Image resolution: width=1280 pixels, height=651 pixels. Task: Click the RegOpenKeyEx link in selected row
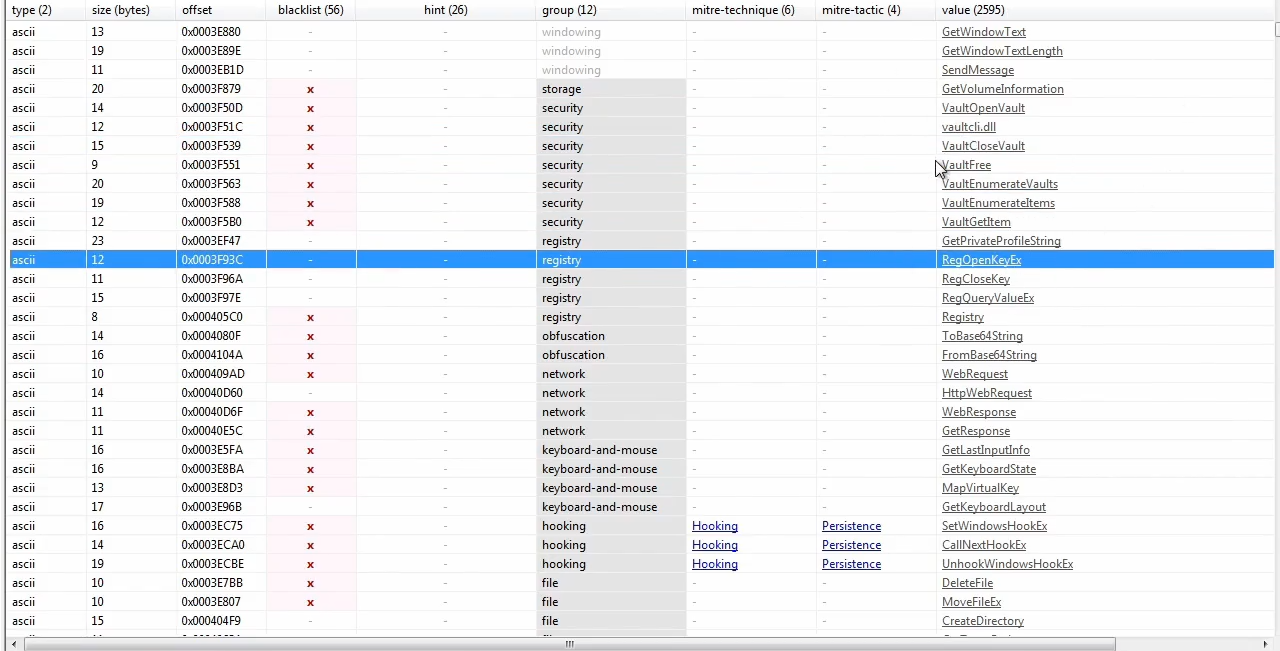[x=981, y=260]
